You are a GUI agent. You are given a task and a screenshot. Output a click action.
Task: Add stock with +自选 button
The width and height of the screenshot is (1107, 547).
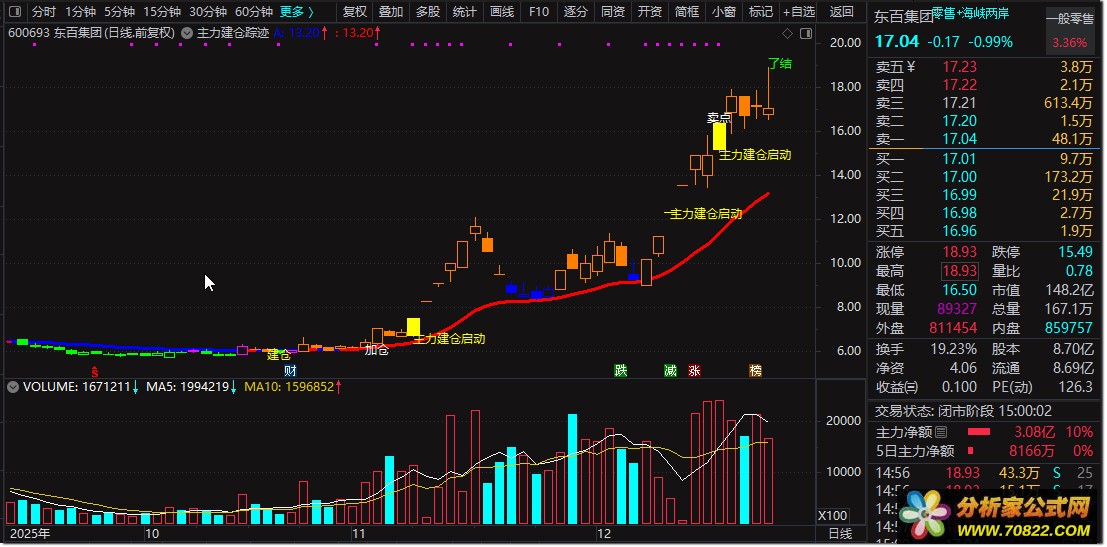coord(798,12)
